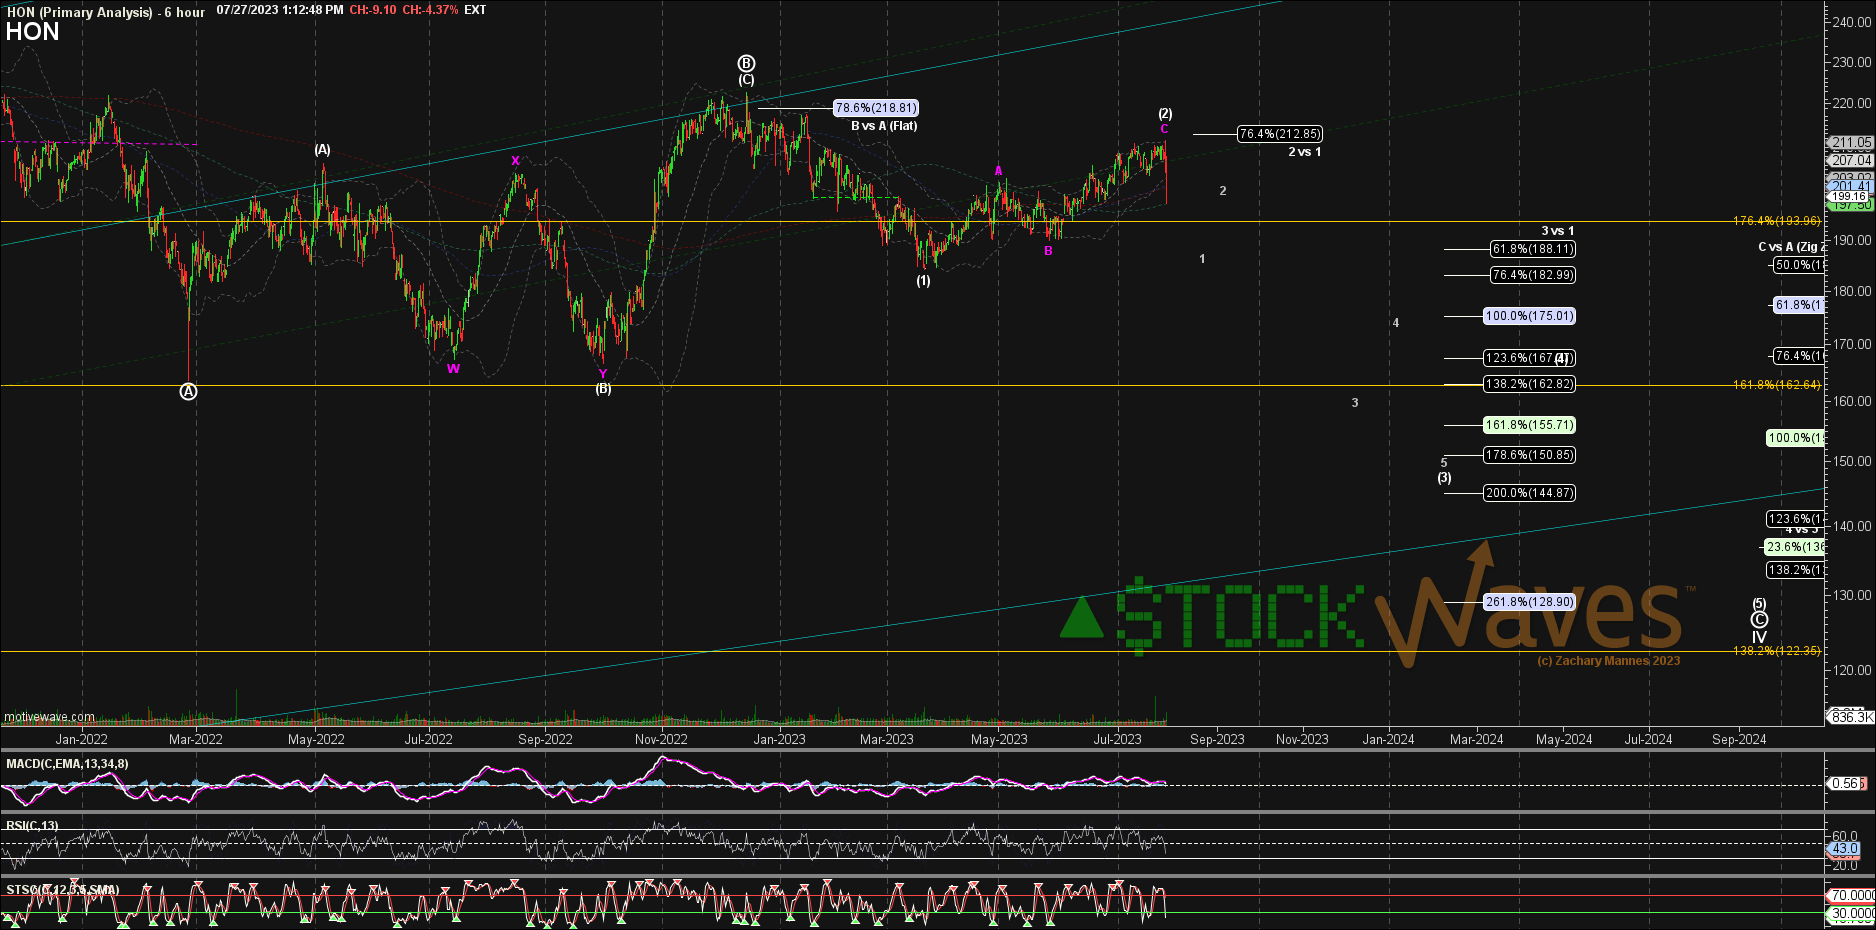
Task: Select the 78.6%(218.81) Fibonacci retracement label
Action: (875, 107)
